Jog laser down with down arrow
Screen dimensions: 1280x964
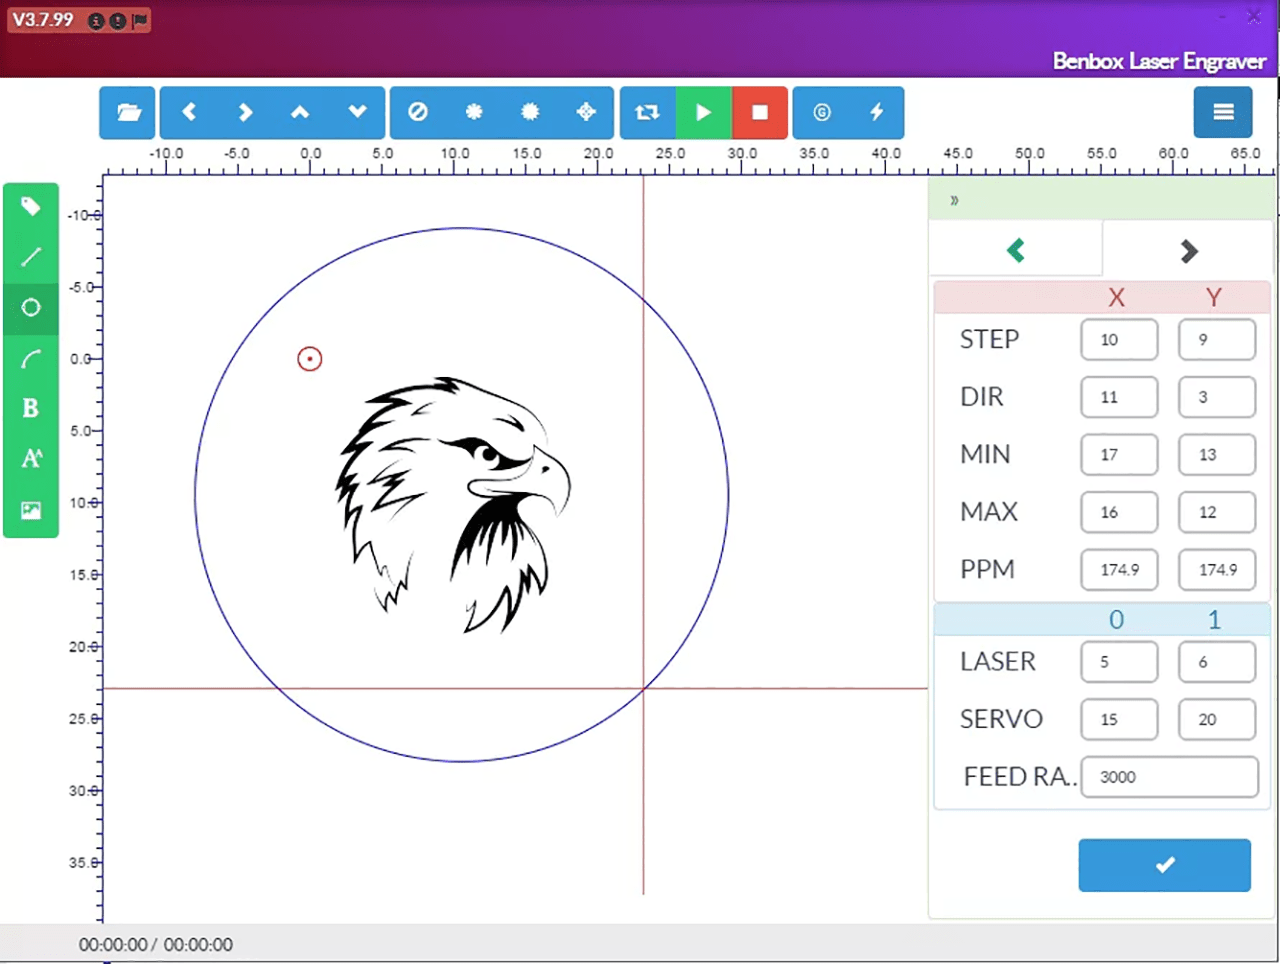(357, 112)
